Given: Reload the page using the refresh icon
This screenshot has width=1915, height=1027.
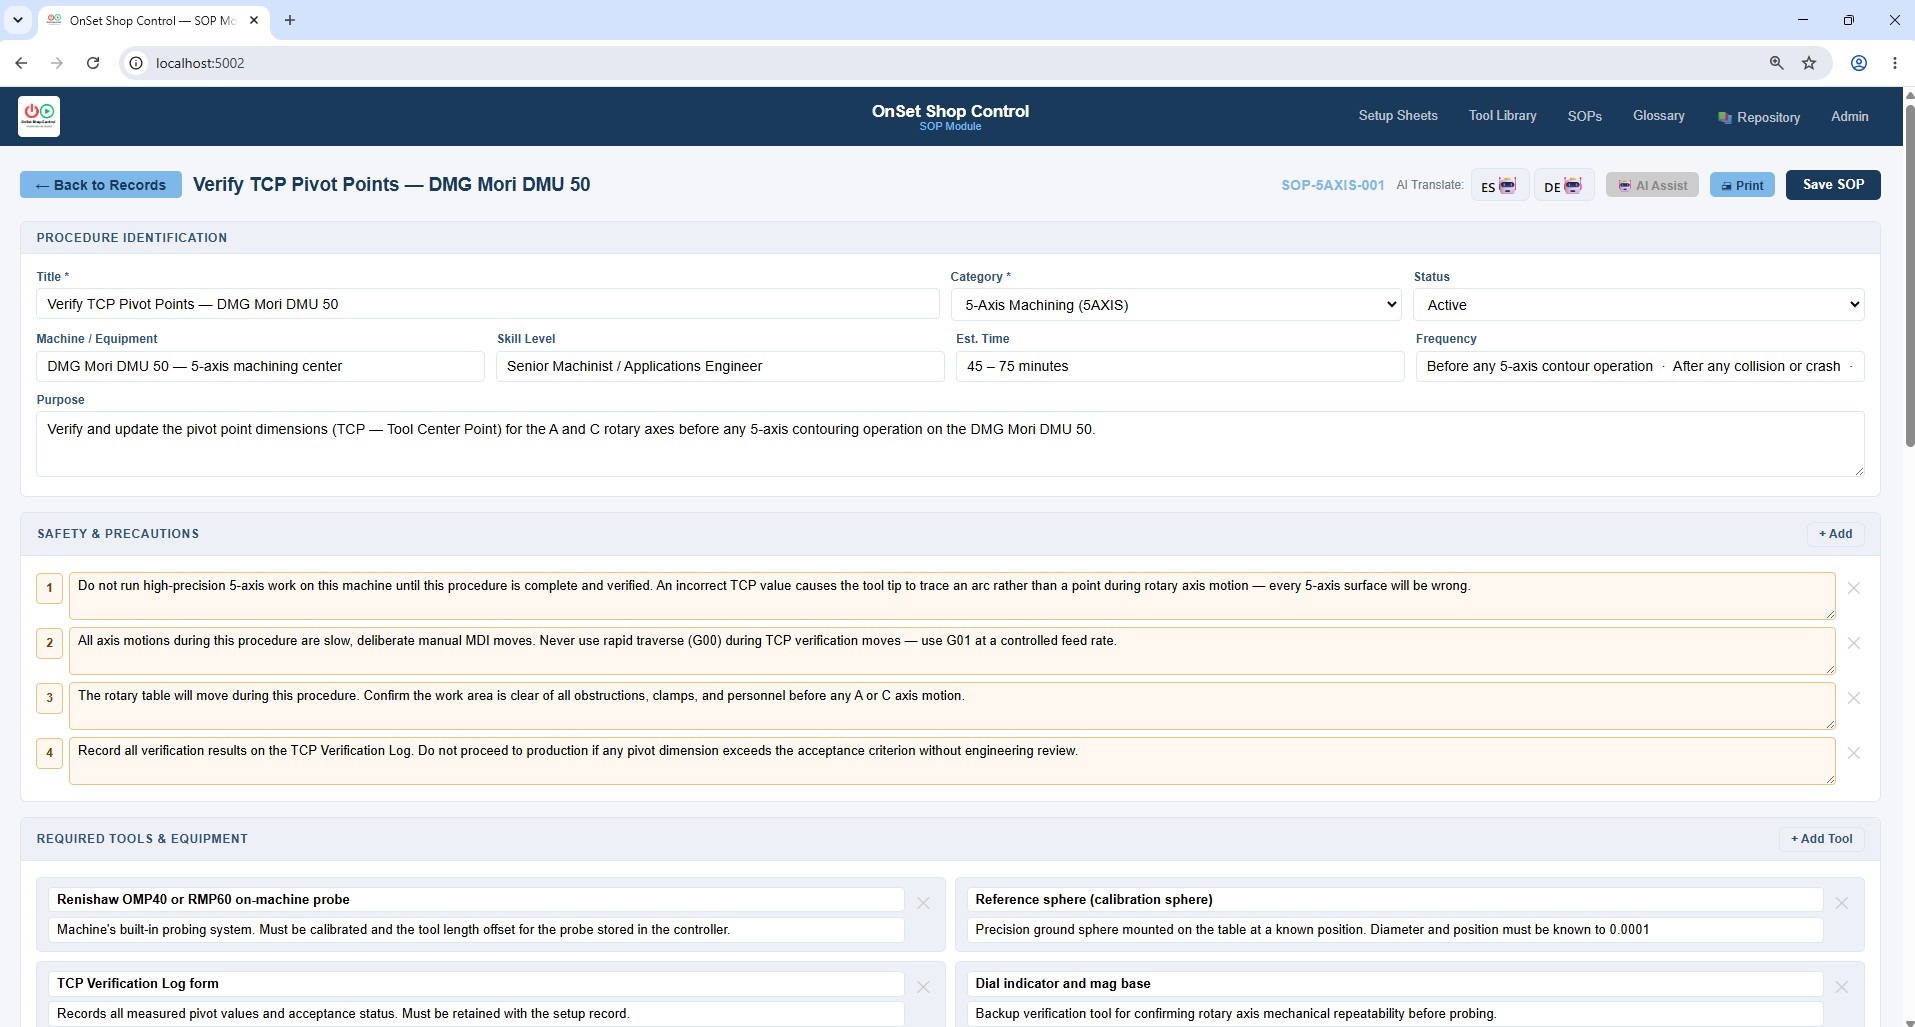Looking at the screenshot, I should pyautogui.click(x=93, y=63).
